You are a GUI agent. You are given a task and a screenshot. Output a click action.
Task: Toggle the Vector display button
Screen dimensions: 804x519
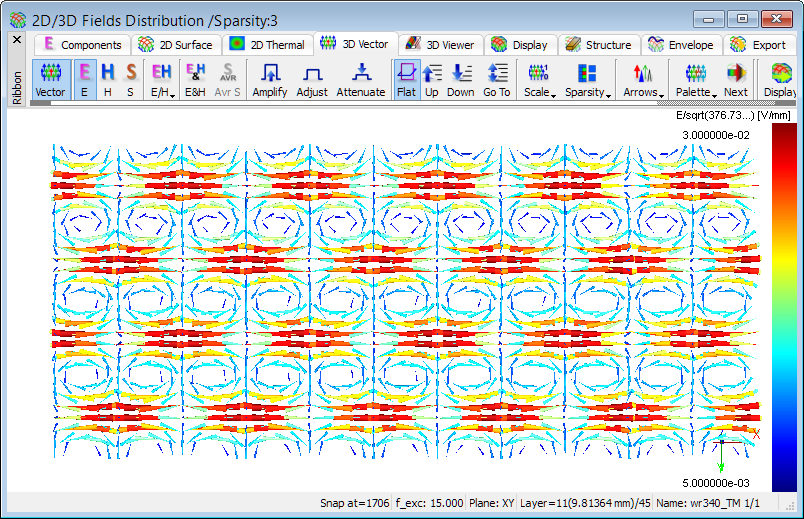tap(50, 79)
